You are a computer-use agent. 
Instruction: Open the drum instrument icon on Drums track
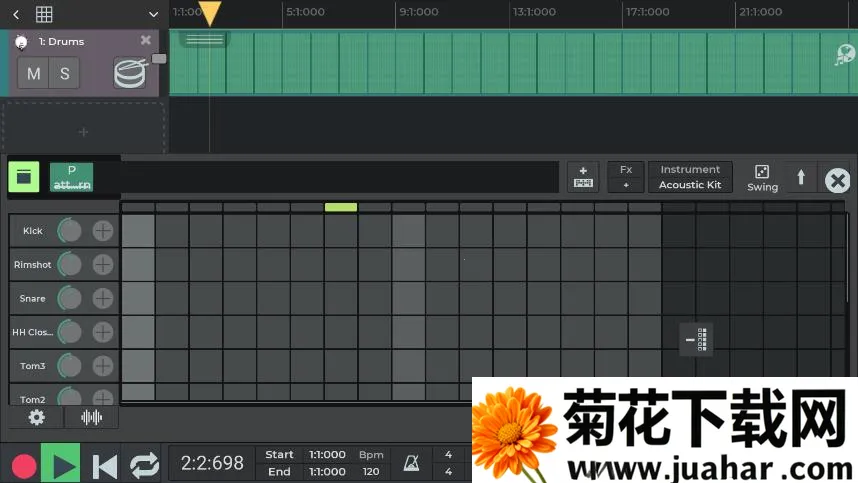click(x=131, y=73)
